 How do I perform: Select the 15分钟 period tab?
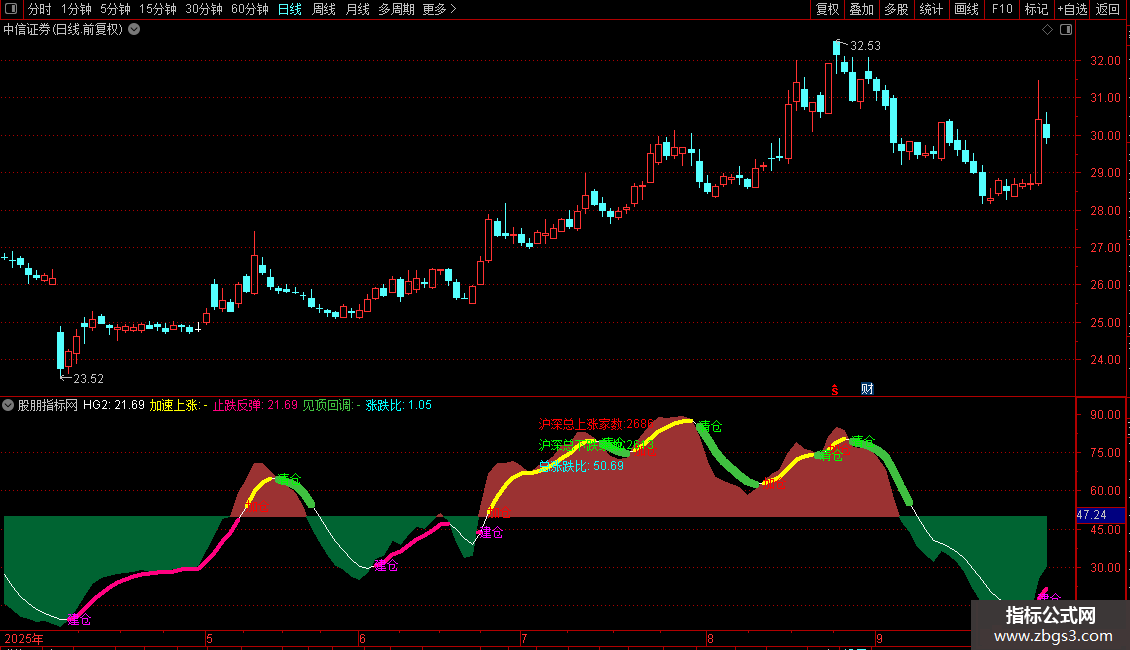click(x=158, y=9)
